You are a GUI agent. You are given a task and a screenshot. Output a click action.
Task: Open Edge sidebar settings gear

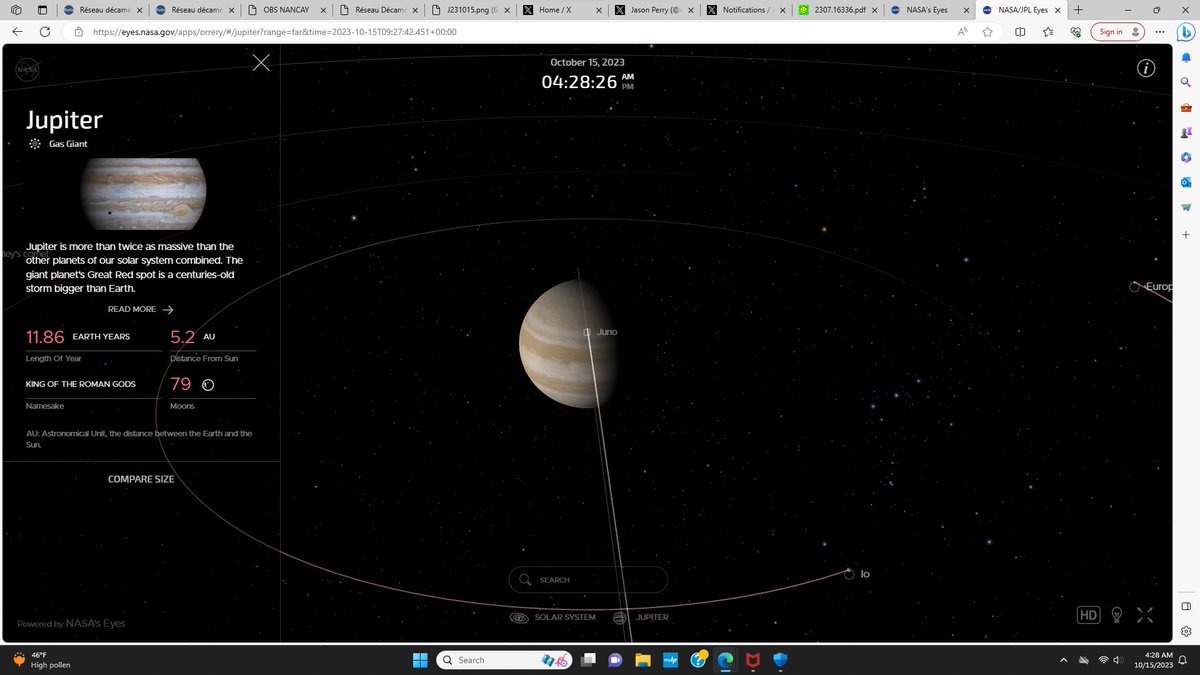(1186, 631)
